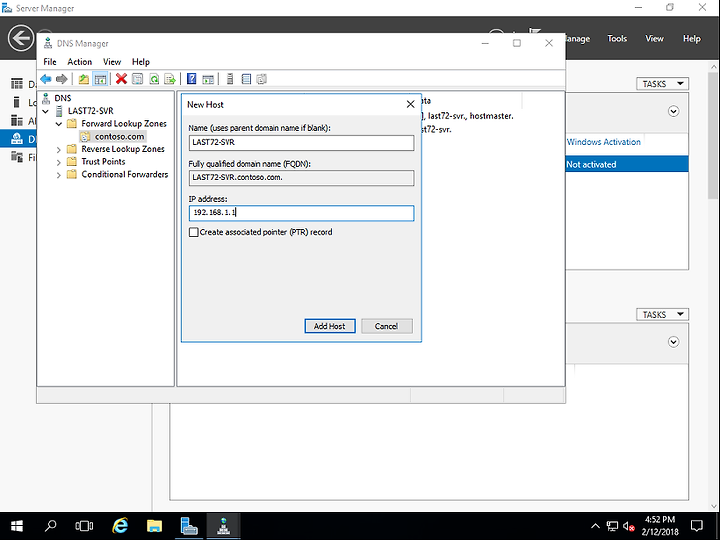Screen dimensions: 720x540
Task: Click the red X Delete toolbar icon
Action: [x=121, y=79]
